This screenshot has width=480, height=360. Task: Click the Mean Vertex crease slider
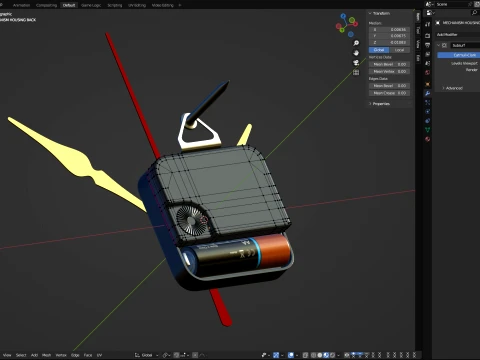tap(389, 71)
